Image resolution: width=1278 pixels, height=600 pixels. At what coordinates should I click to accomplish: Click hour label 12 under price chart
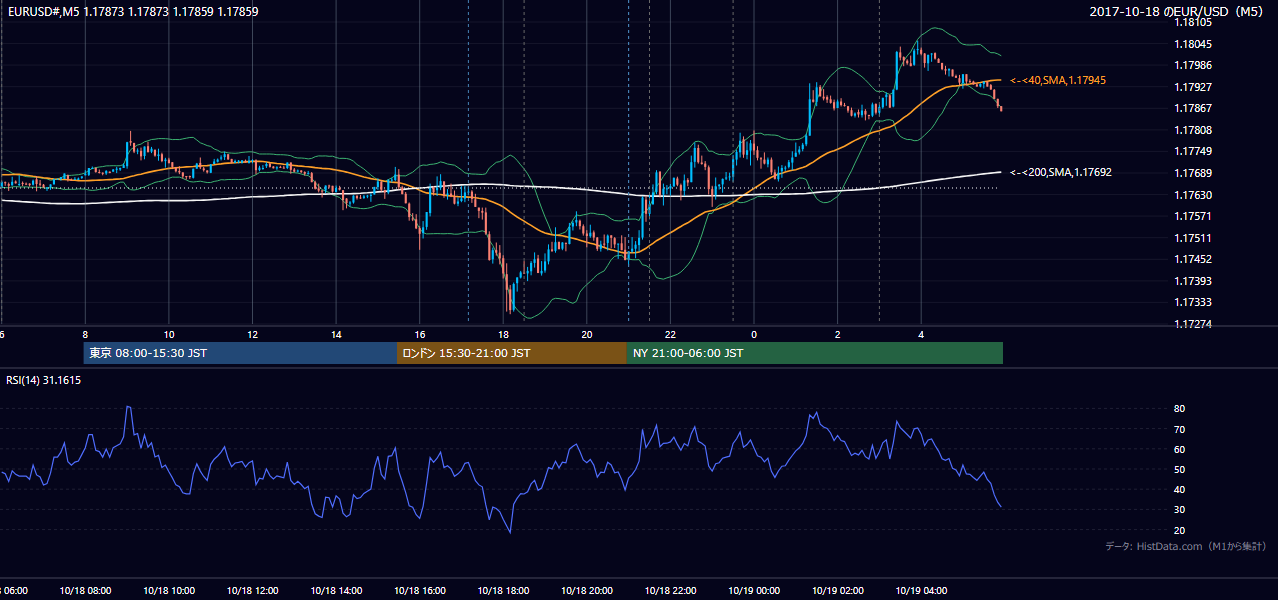pyautogui.click(x=252, y=335)
